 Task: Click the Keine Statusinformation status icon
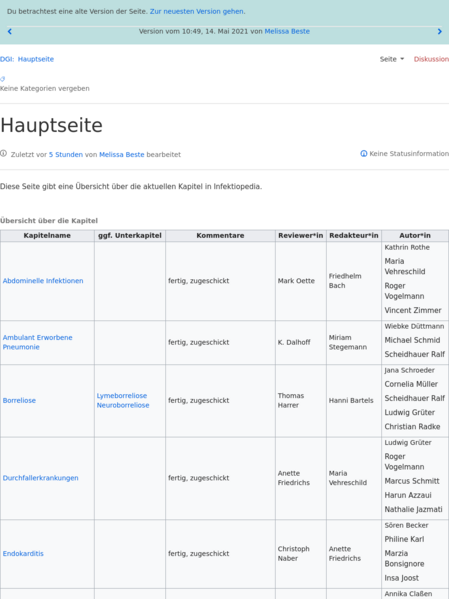tap(364, 154)
